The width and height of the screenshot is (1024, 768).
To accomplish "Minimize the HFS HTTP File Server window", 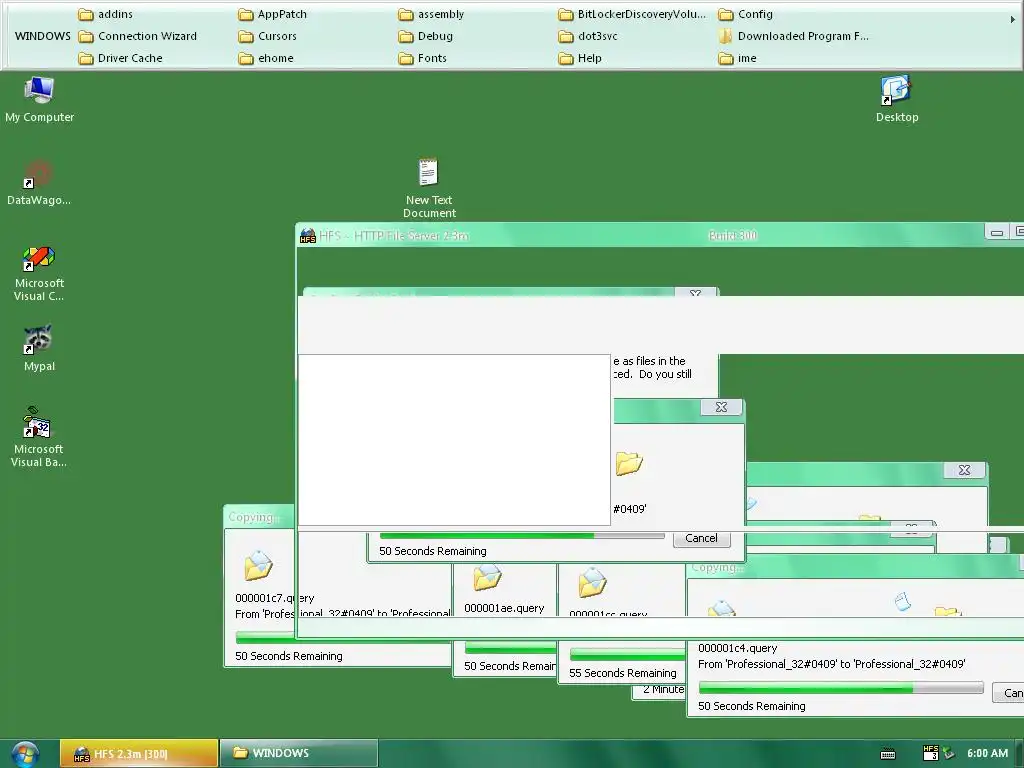I will (997, 232).
